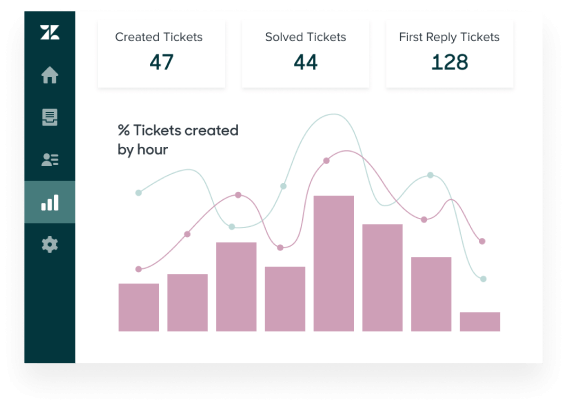Viewport: 568px width, 402px height.
Task: Open the Home icon in sidebar
Action: pyautogui.click(x=50, y=75)
